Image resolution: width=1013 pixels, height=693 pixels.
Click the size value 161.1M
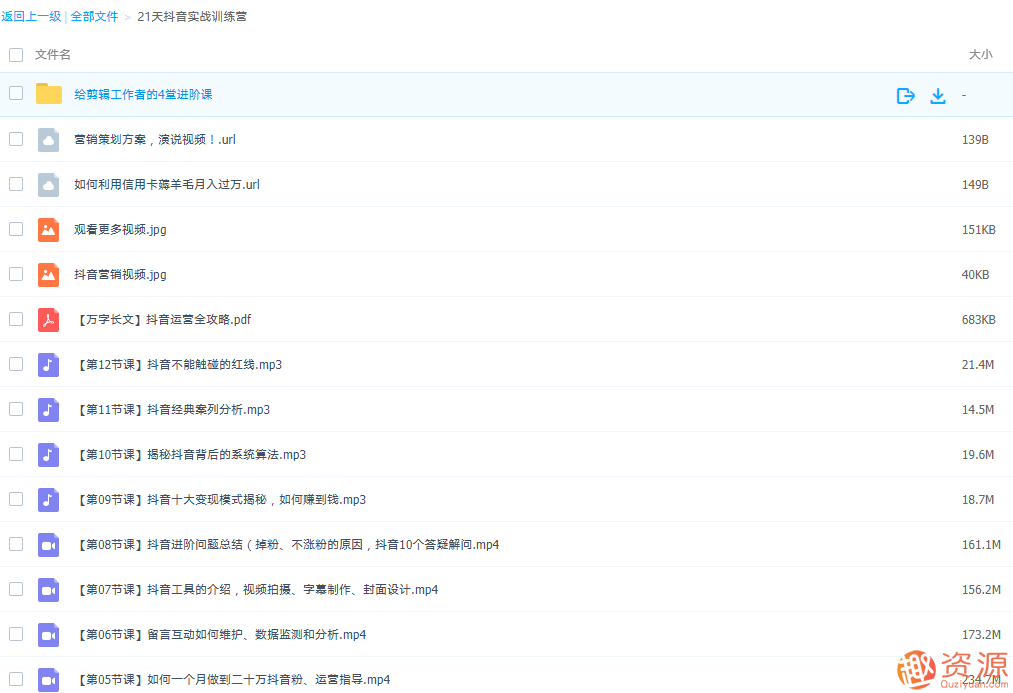click(981, 545)
